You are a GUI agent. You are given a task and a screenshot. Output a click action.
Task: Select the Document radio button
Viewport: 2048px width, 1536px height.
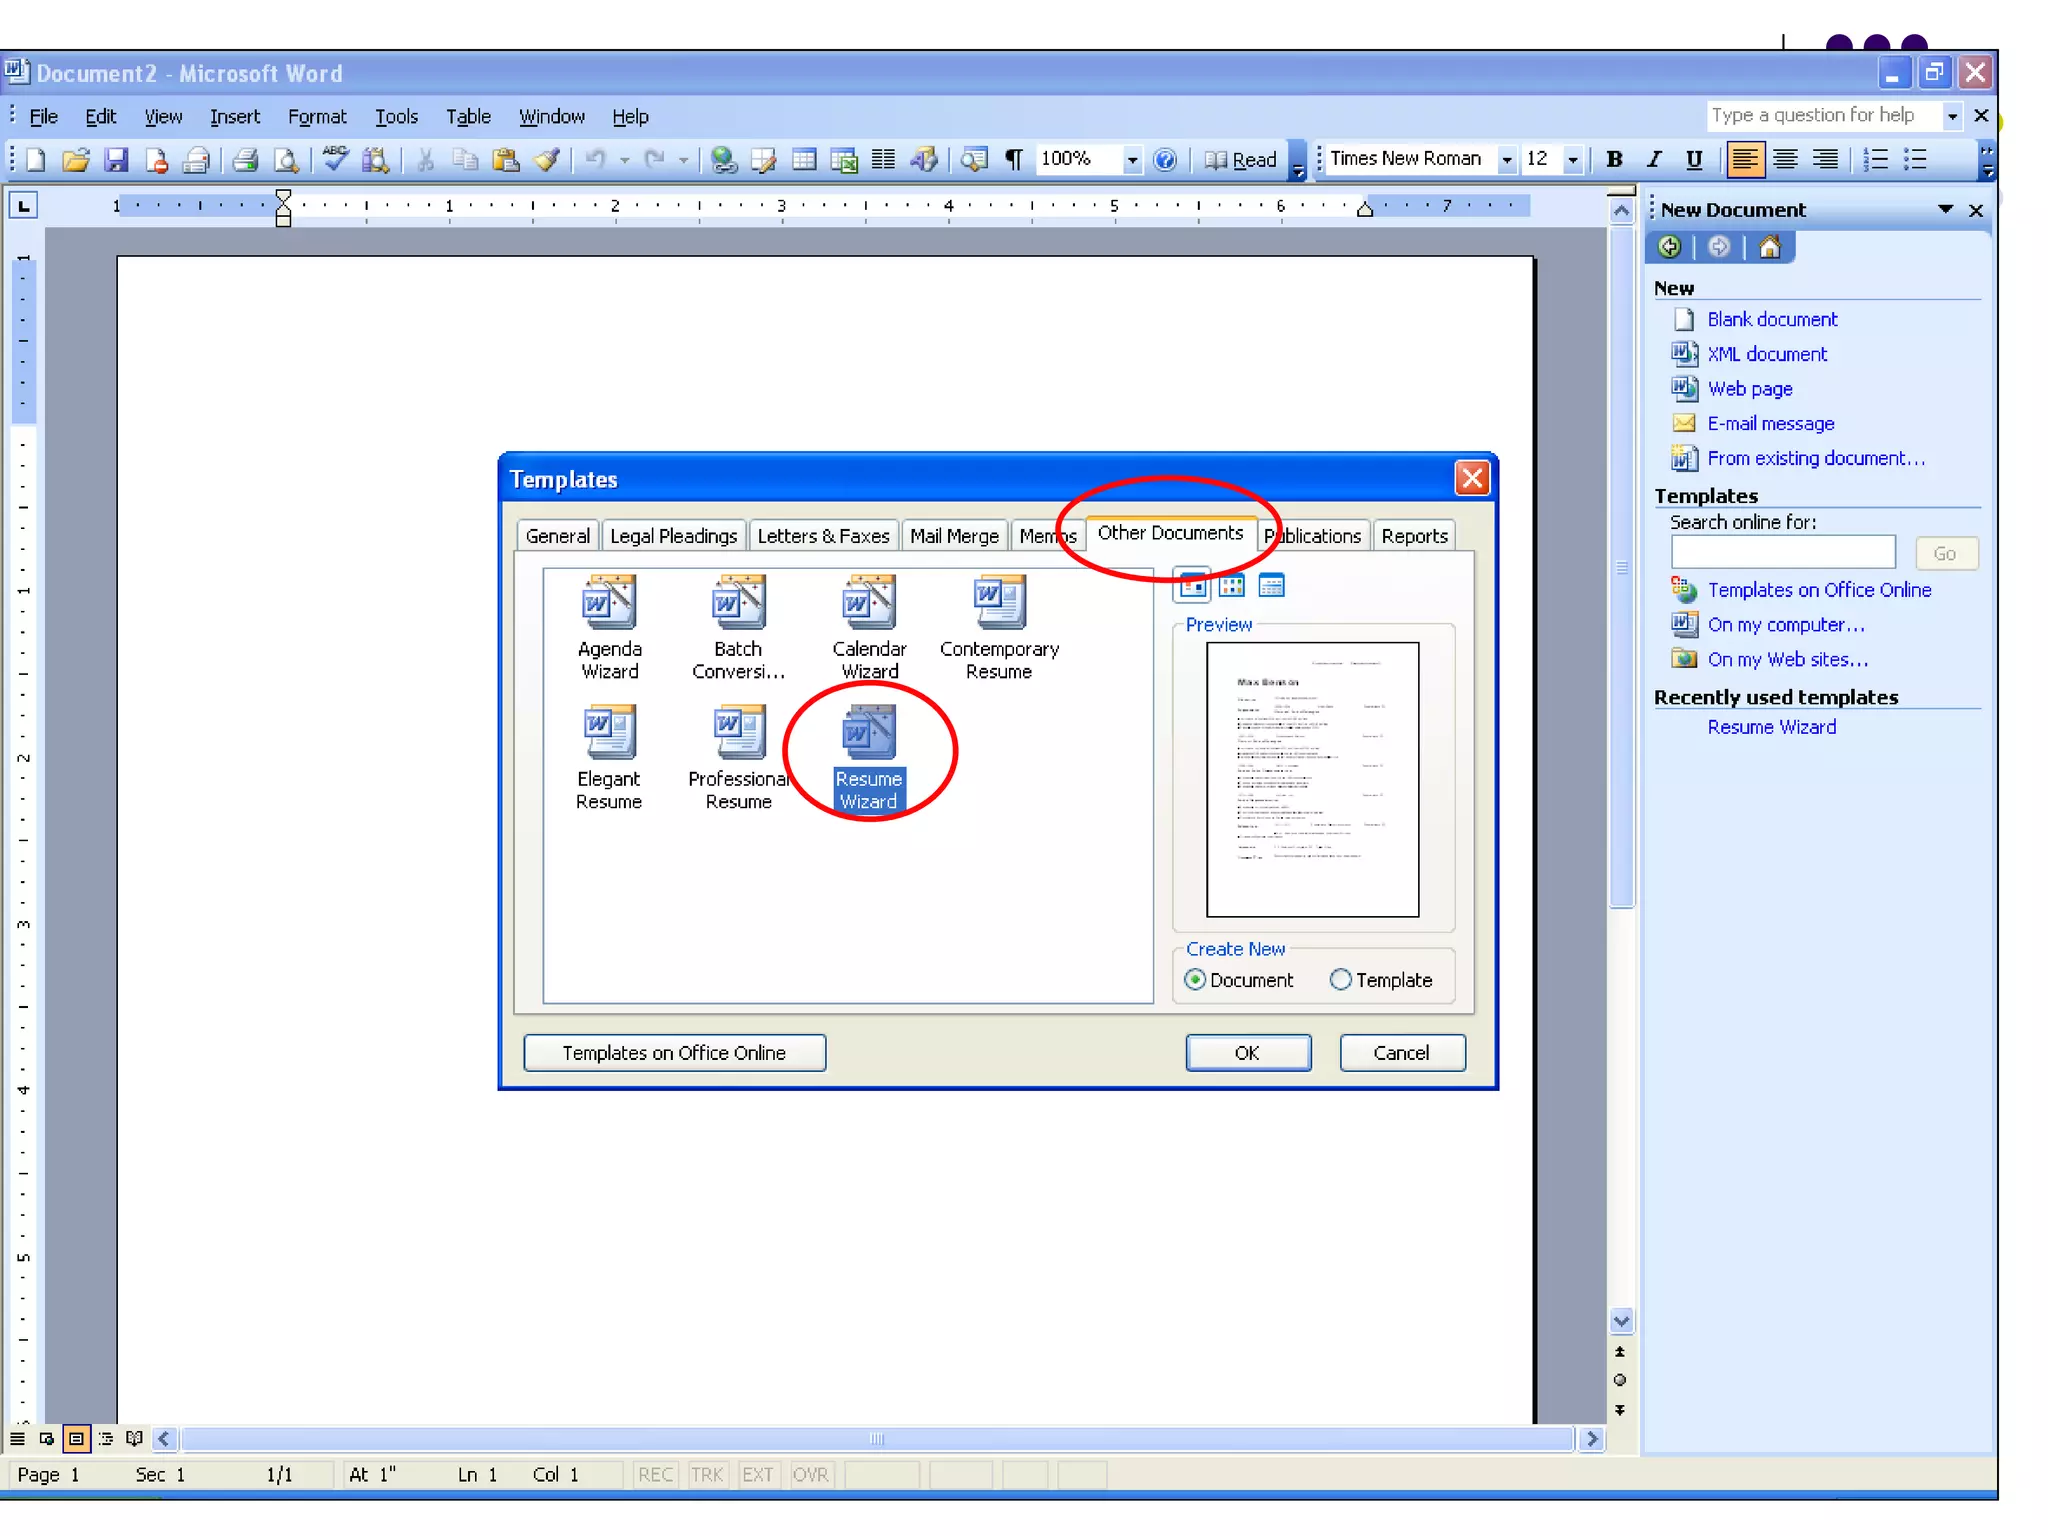pyautogui.click(x=1195, y=980)
